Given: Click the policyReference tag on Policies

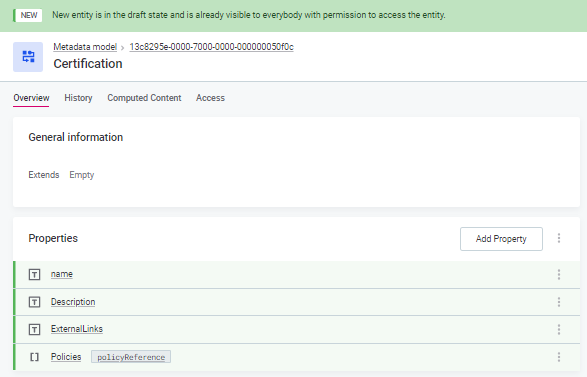Looking at the screenshot, I should [x=131, y=357].
